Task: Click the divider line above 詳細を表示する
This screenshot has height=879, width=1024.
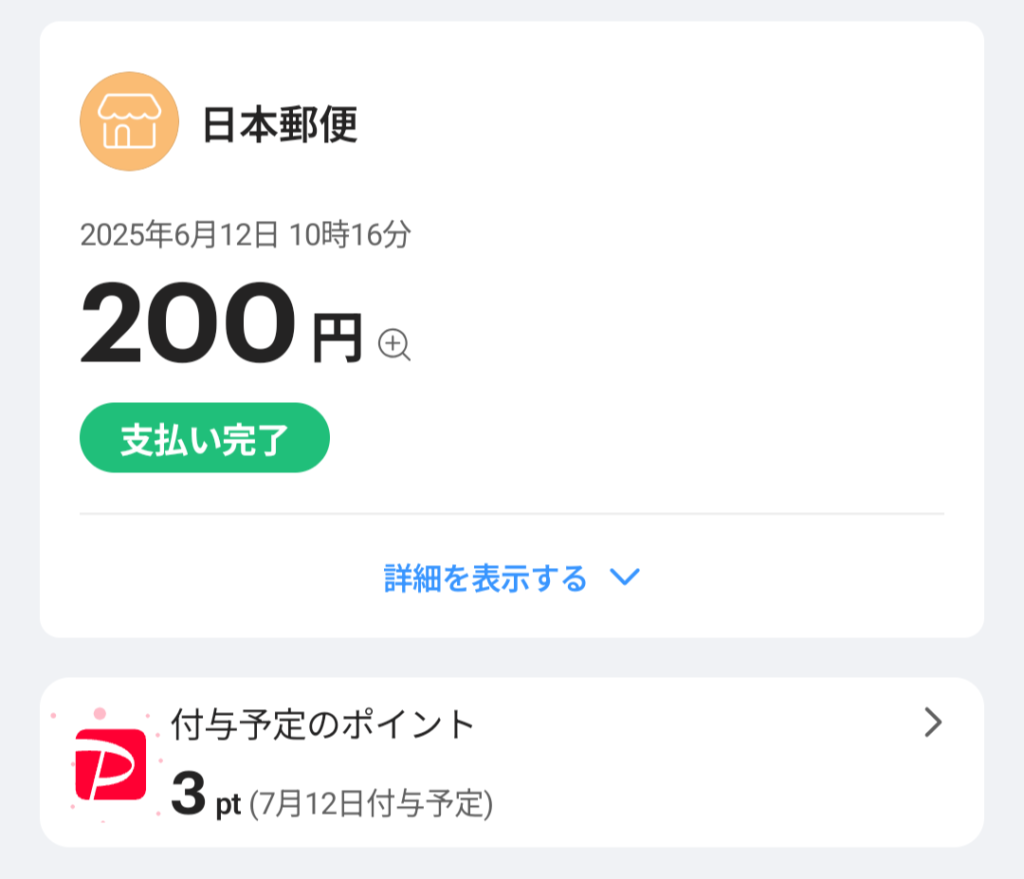Action: pyautogui.click(x=512, y=514)
